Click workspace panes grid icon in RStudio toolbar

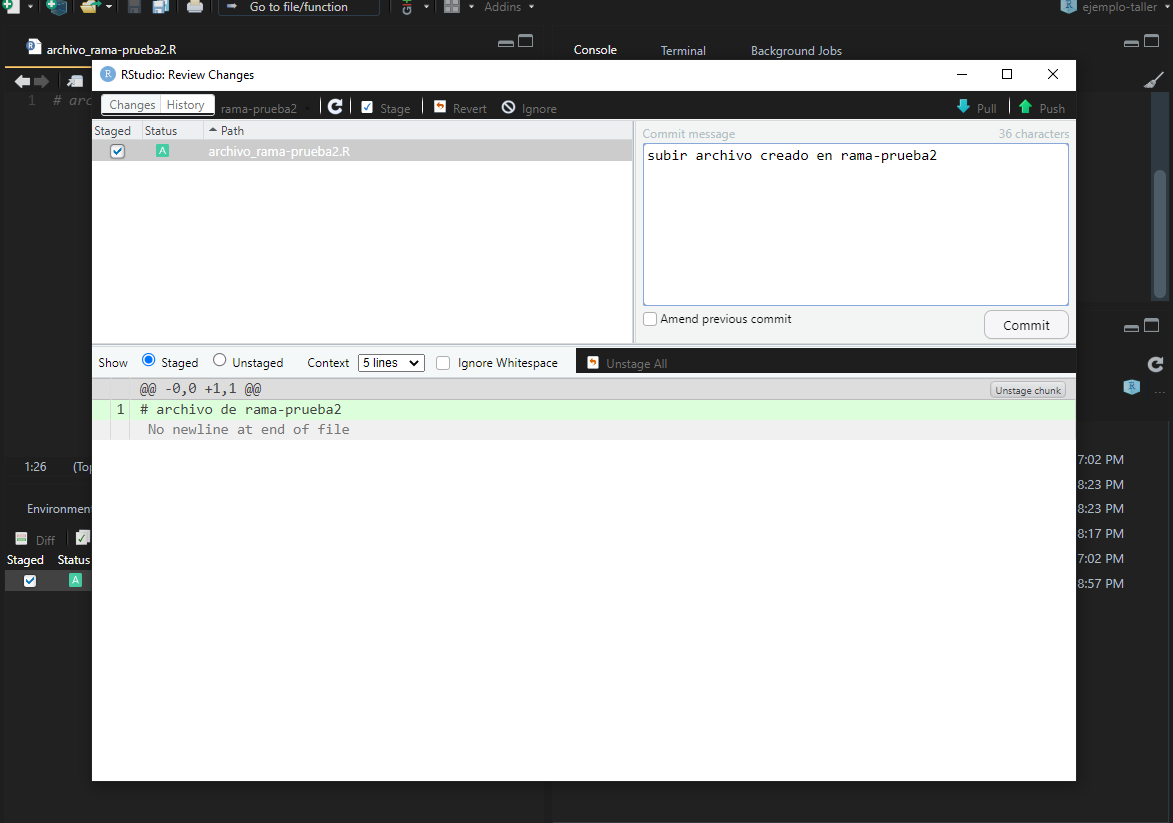[452, 7]
